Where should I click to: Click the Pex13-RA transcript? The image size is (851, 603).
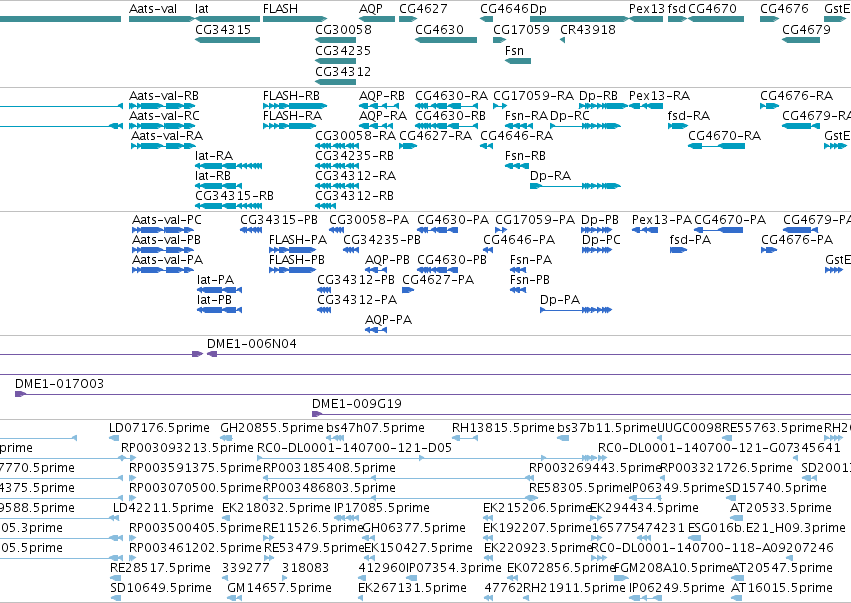point(646,106)
